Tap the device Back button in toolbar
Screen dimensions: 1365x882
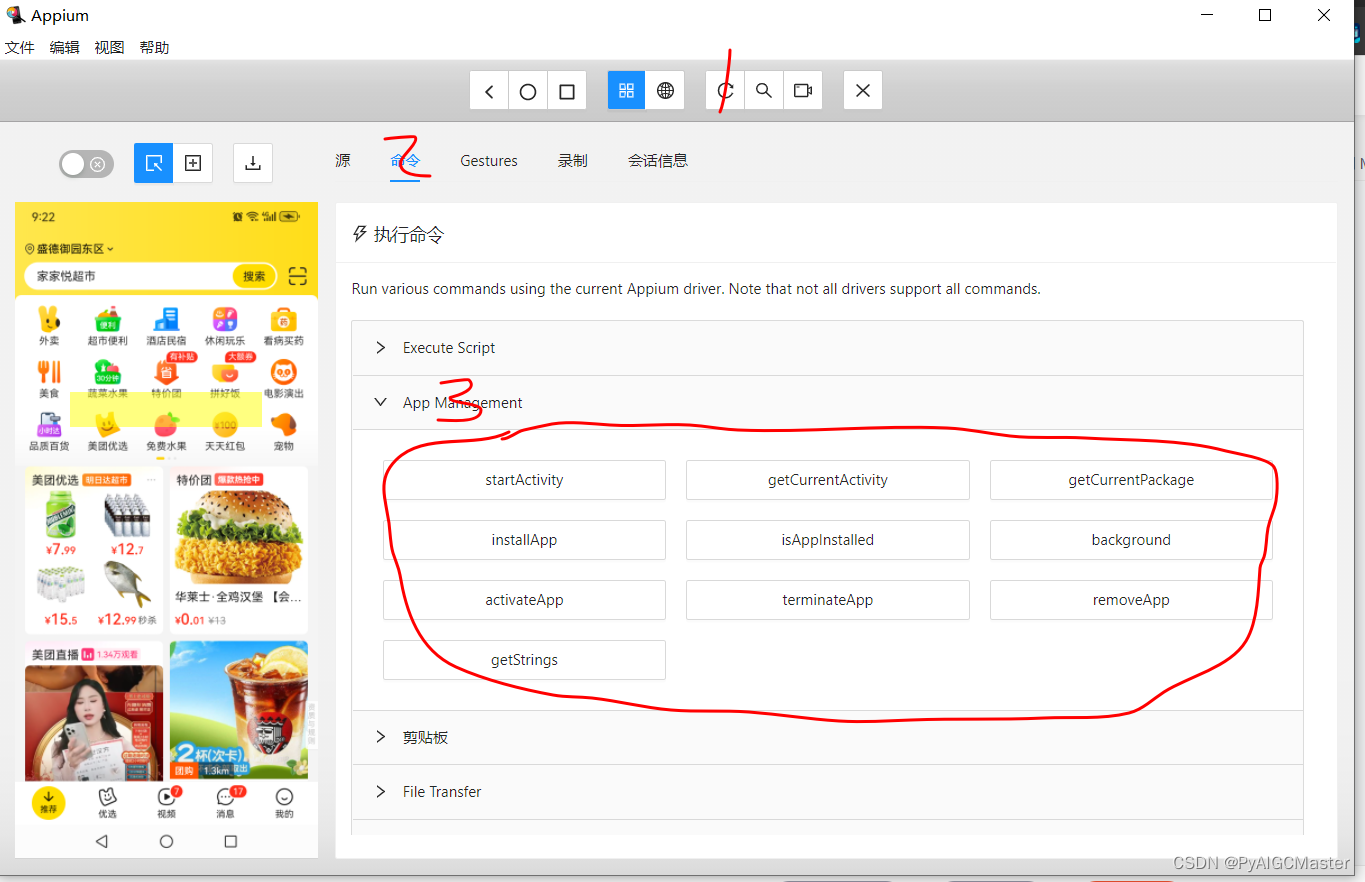coord(489,91)
